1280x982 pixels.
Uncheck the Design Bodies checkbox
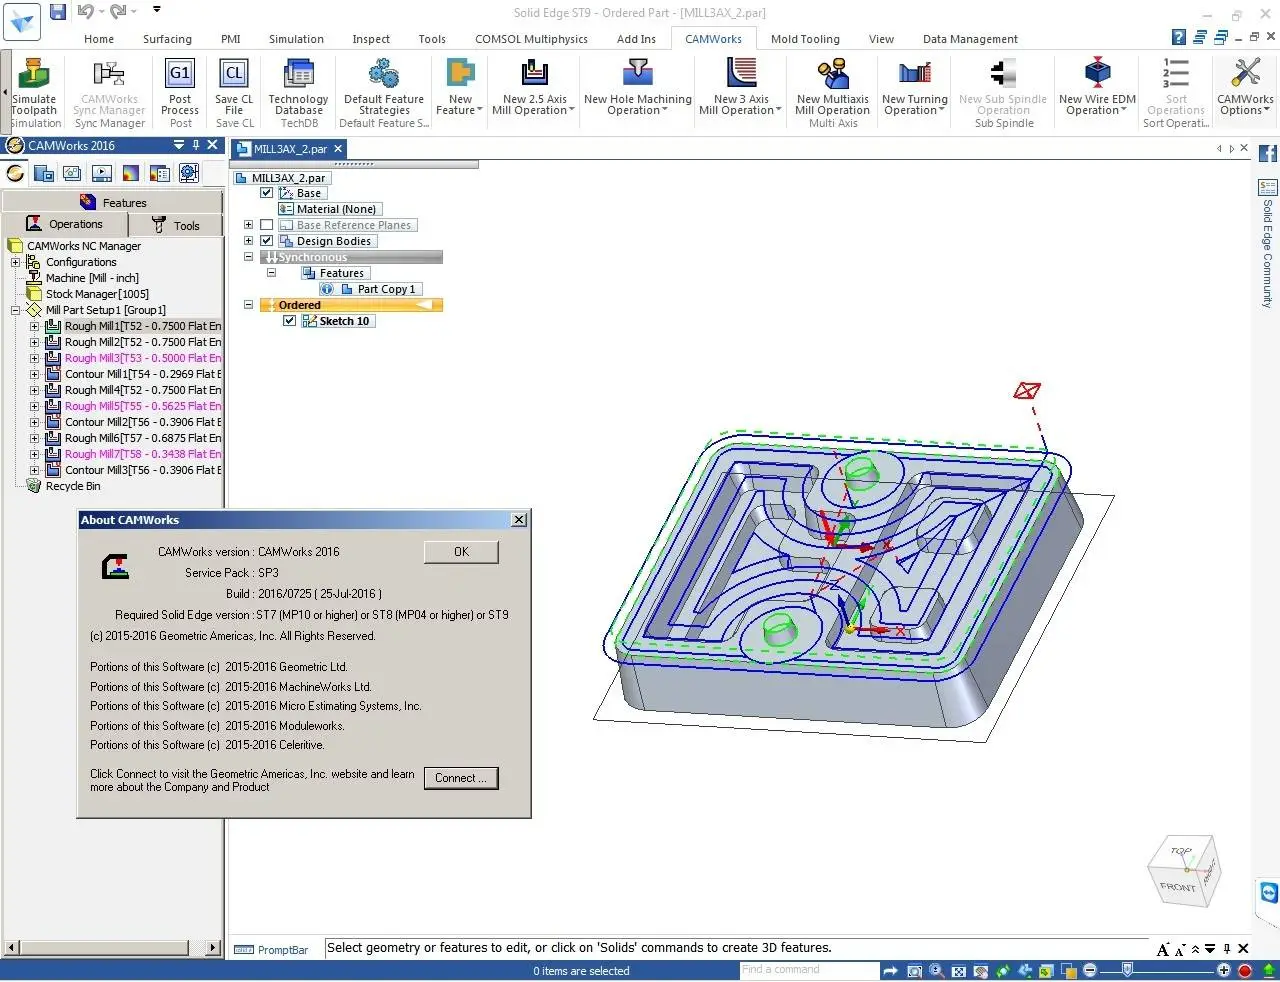tap(267, 241)
